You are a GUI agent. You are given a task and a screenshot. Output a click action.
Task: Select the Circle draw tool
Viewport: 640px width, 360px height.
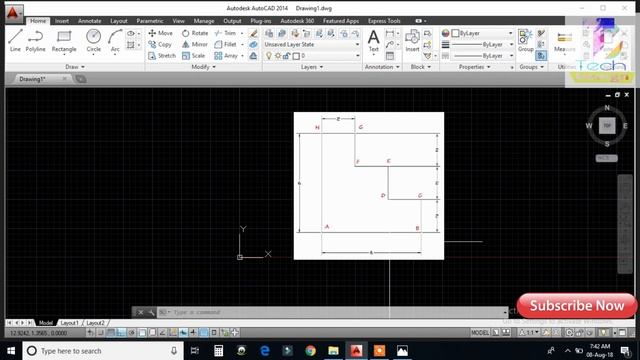(93, 41)
